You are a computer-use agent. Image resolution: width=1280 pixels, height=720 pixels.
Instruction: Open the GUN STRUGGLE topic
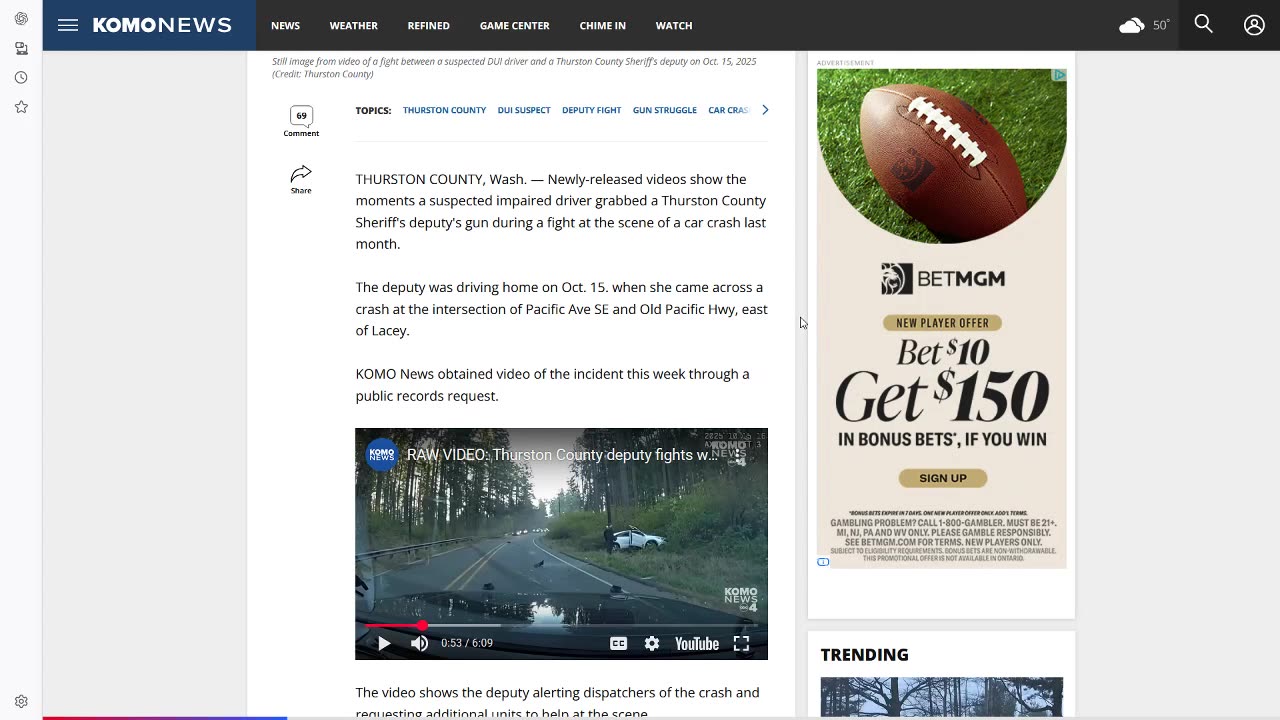[x=665, y=110]
